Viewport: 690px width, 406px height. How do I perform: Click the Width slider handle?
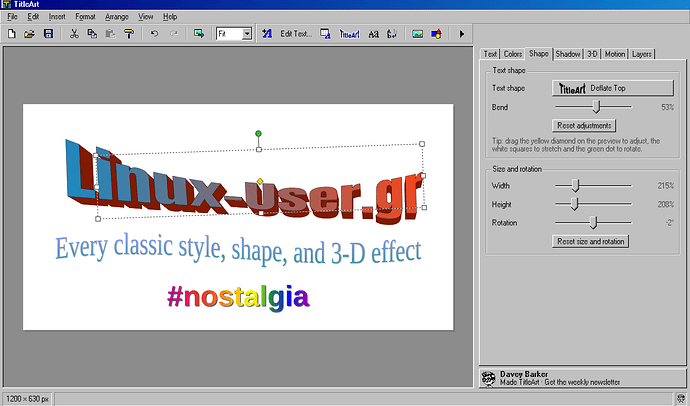(576, 186)
